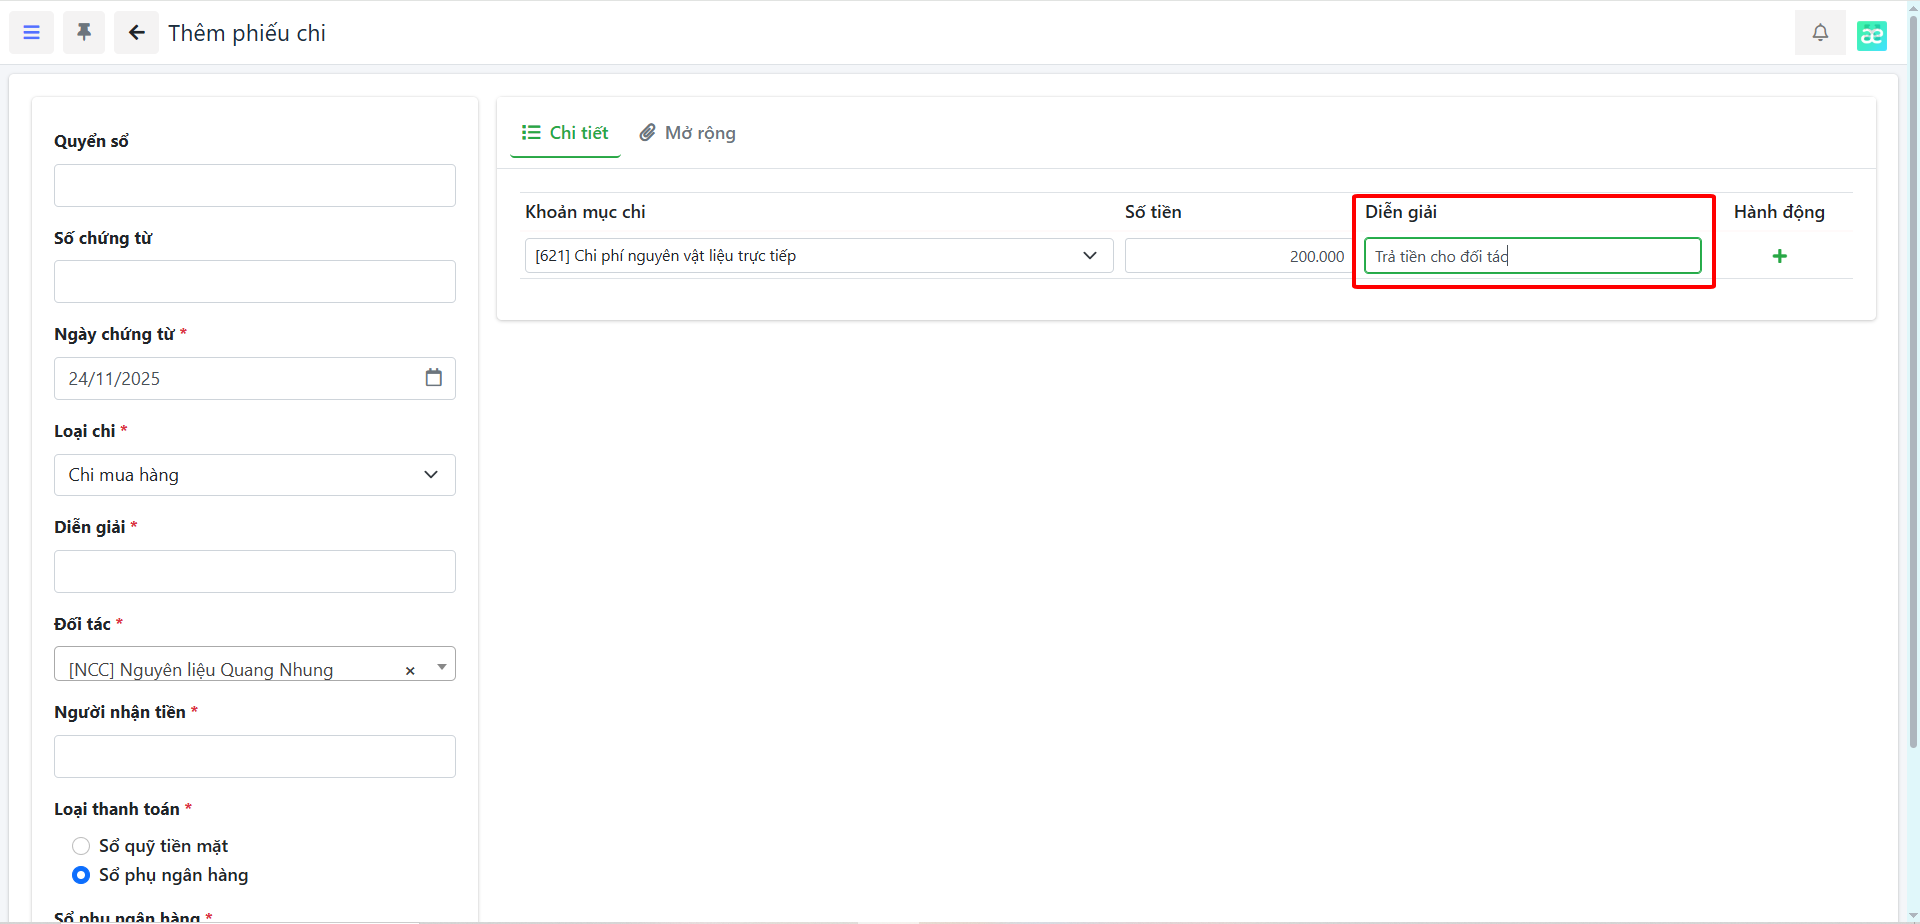Viewport: 1920px width, 924px height.
Task: Open calendar picker for Ngày chứng từ
Action: point(433,378)
